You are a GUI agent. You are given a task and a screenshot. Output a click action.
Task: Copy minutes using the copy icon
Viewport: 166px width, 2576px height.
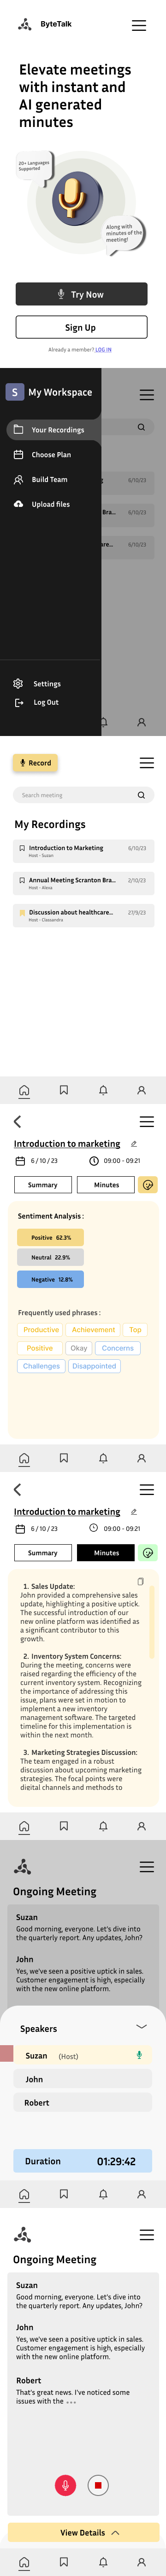140,1581
